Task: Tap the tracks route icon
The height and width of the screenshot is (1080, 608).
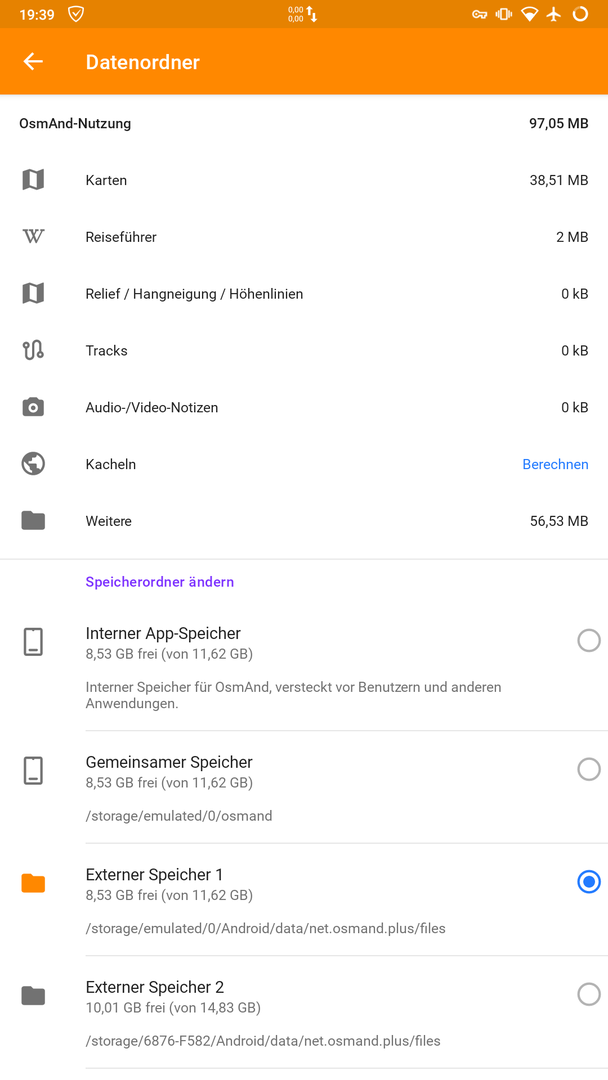Action: pyautogui.click(x=33, y=351)
